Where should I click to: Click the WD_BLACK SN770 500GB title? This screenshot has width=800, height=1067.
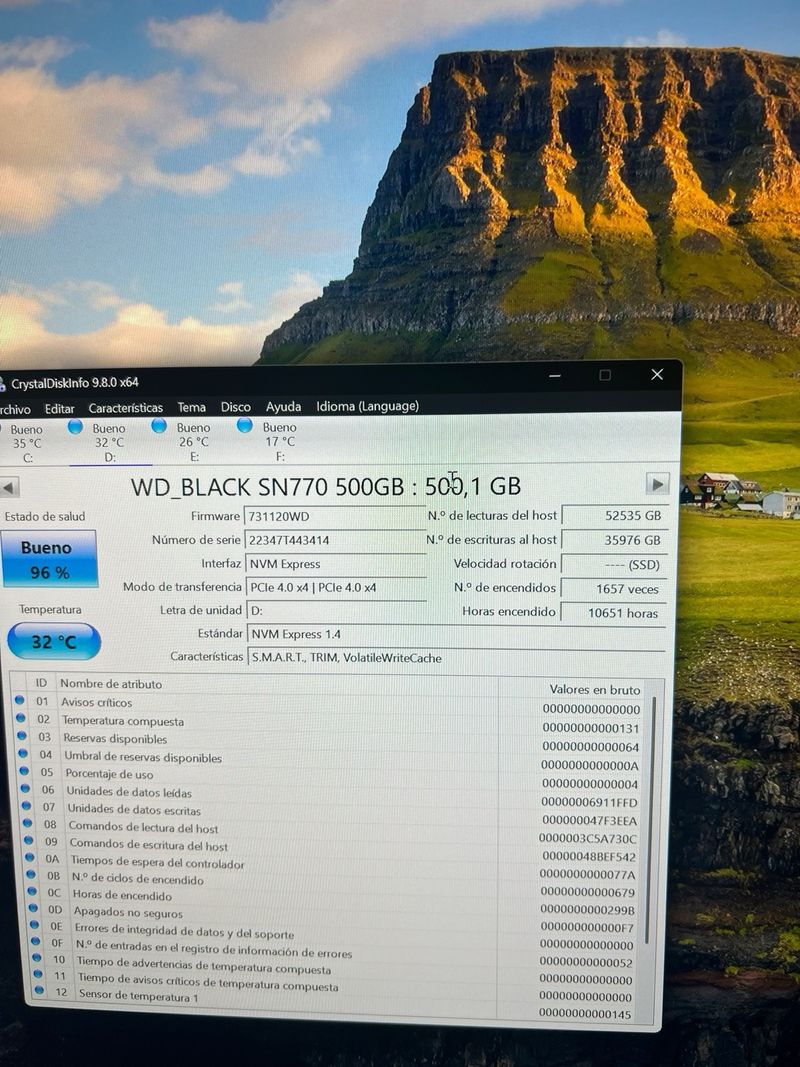(x=326, y=487)
